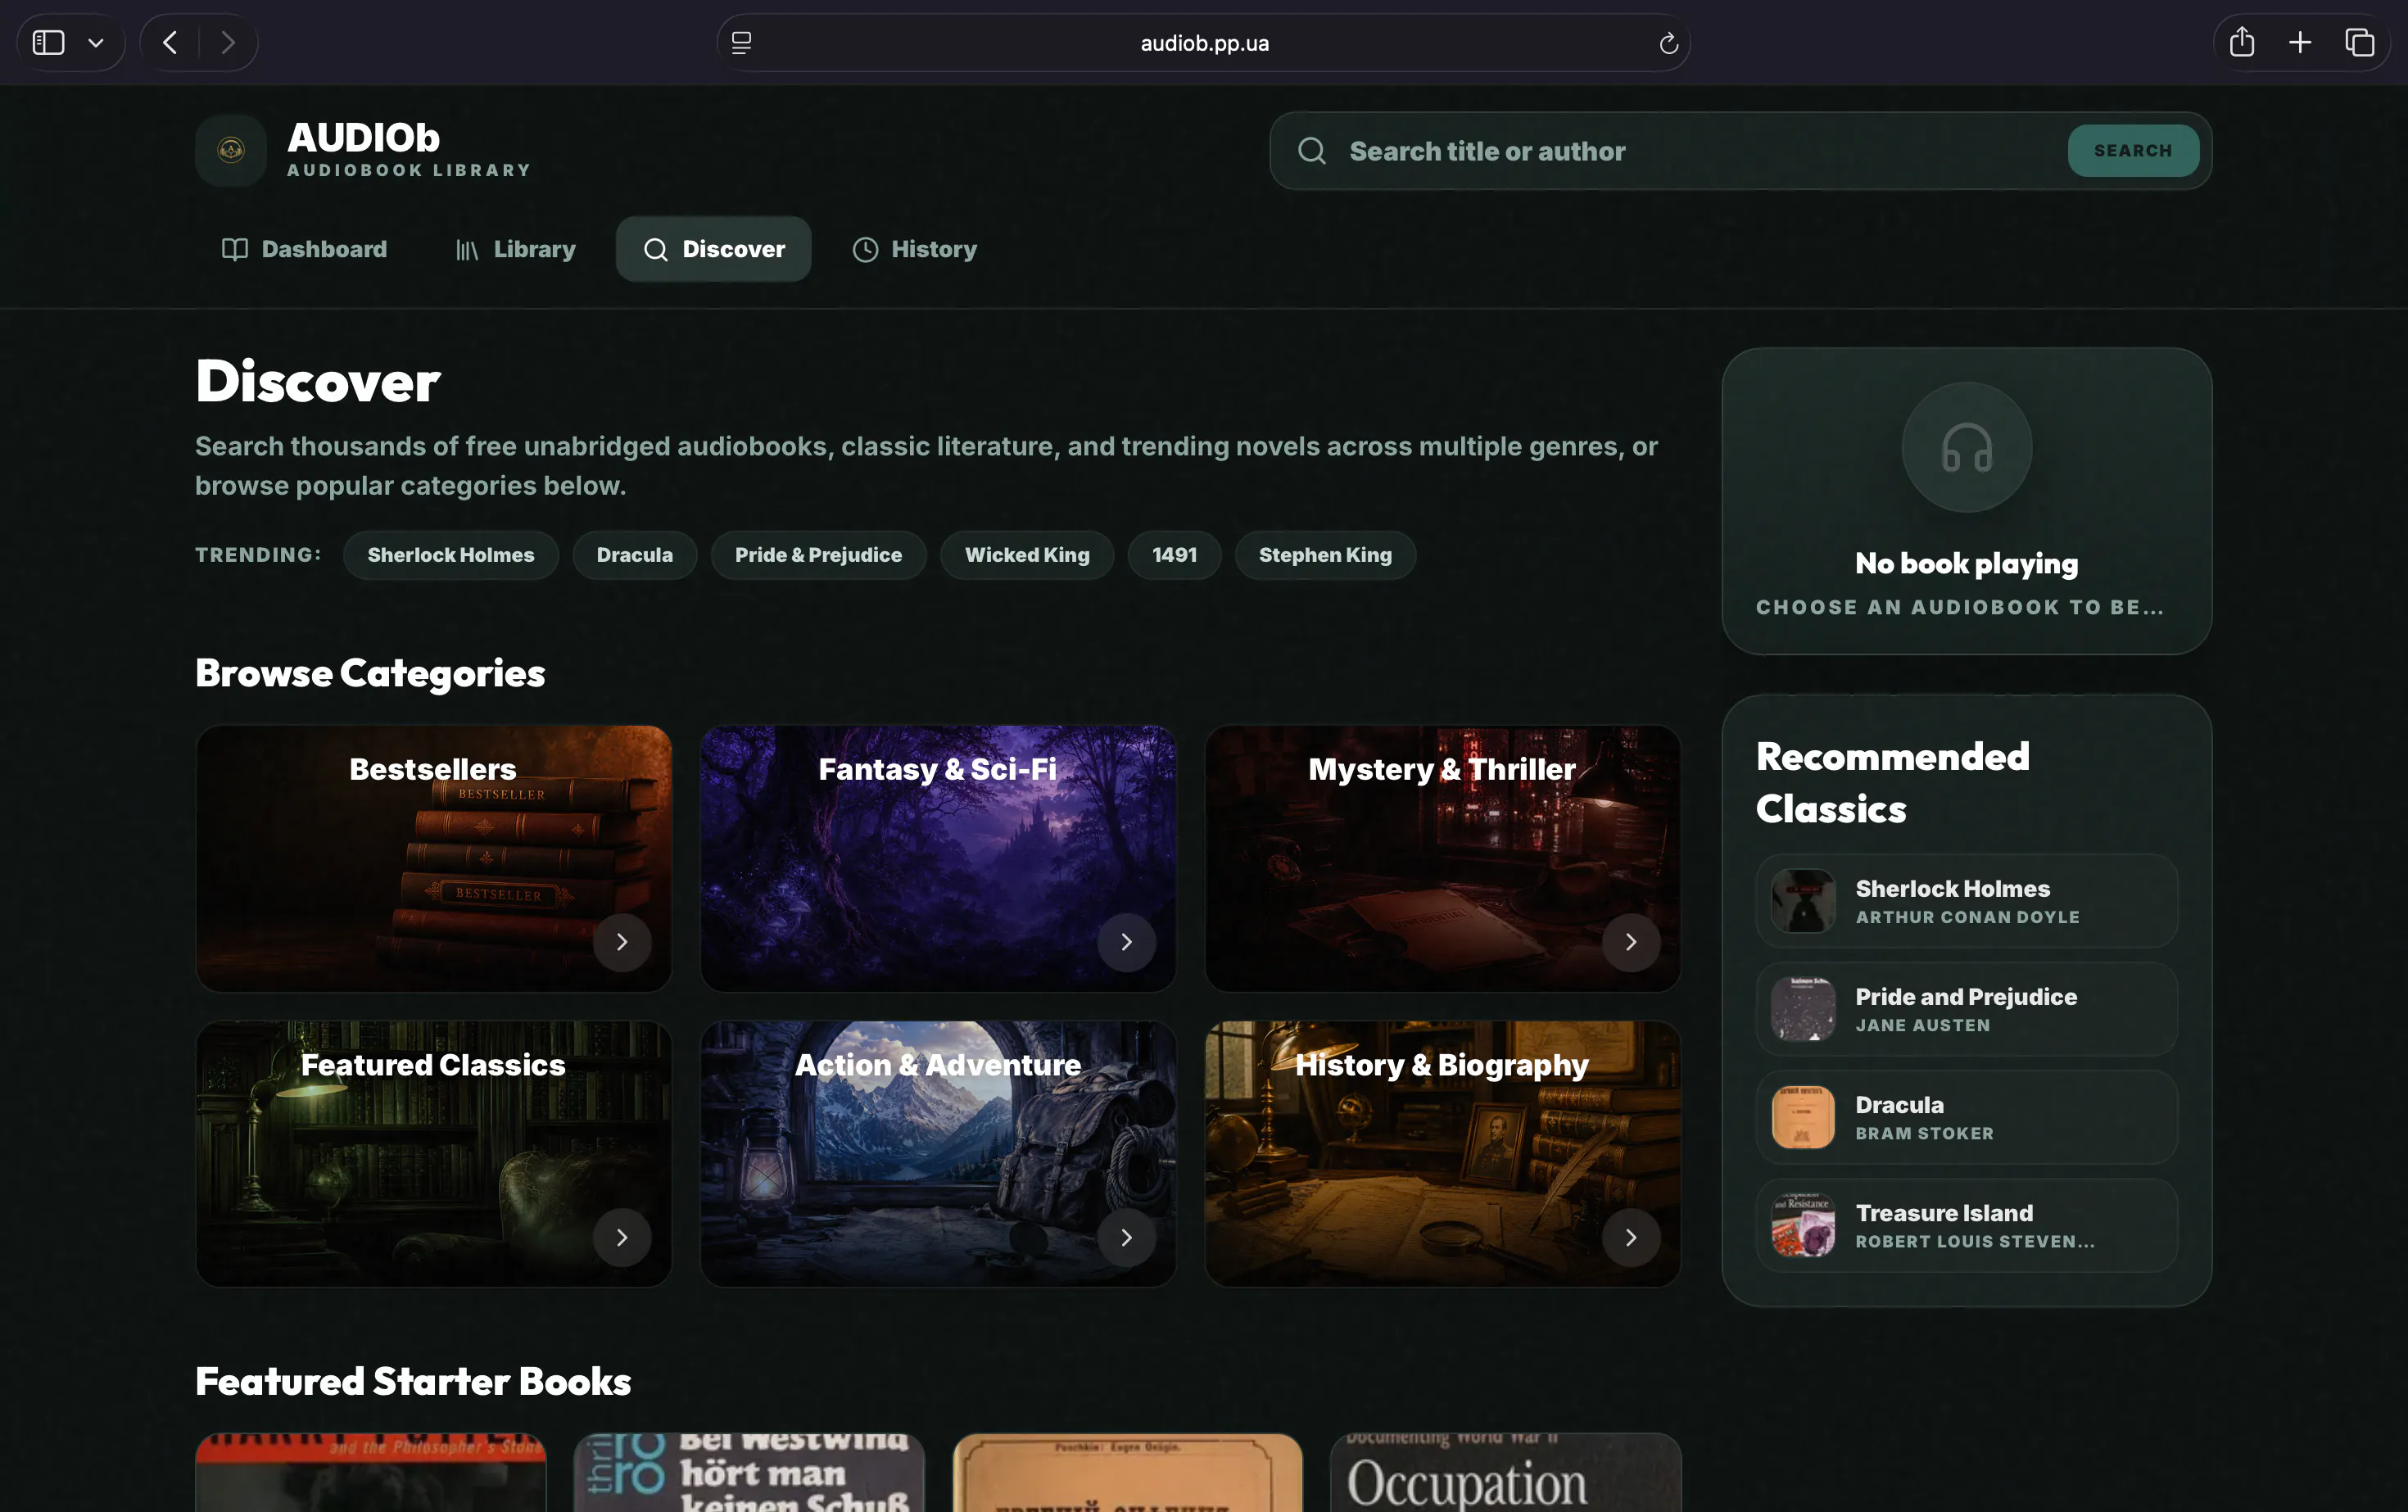Image resolution: width=2408 pixels, height=1512 pixels.
Task: Click the arrow on Action & Adventure card
Action: 1127,1238
